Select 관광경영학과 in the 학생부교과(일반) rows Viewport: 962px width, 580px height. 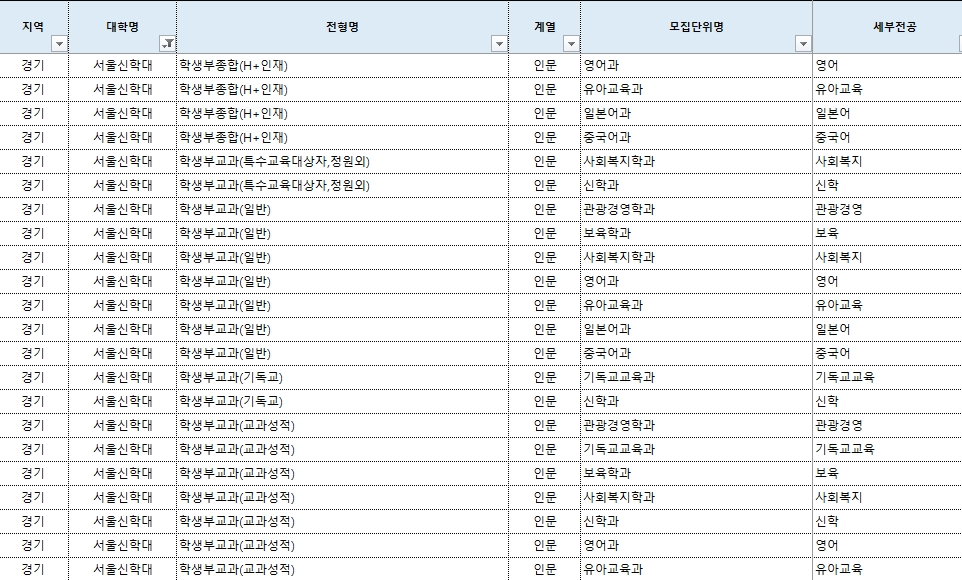[618, 209]
